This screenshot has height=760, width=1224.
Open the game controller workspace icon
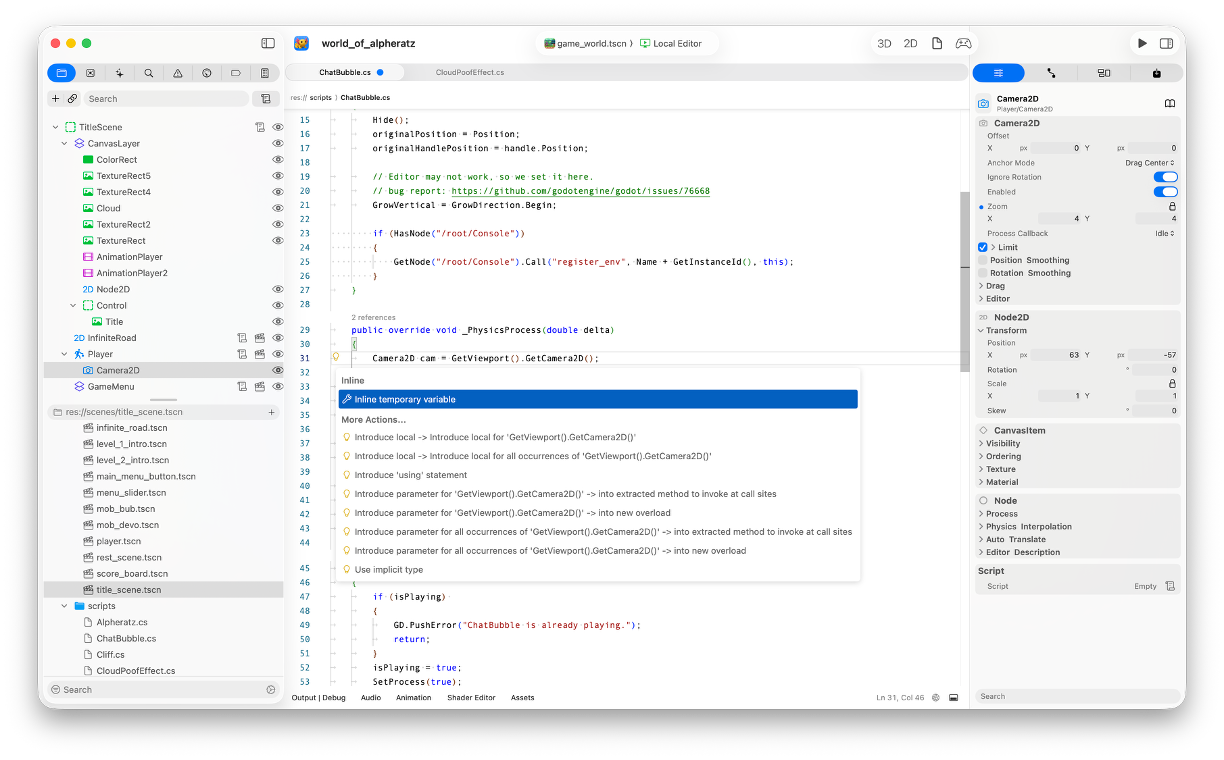tap(963, 44)
